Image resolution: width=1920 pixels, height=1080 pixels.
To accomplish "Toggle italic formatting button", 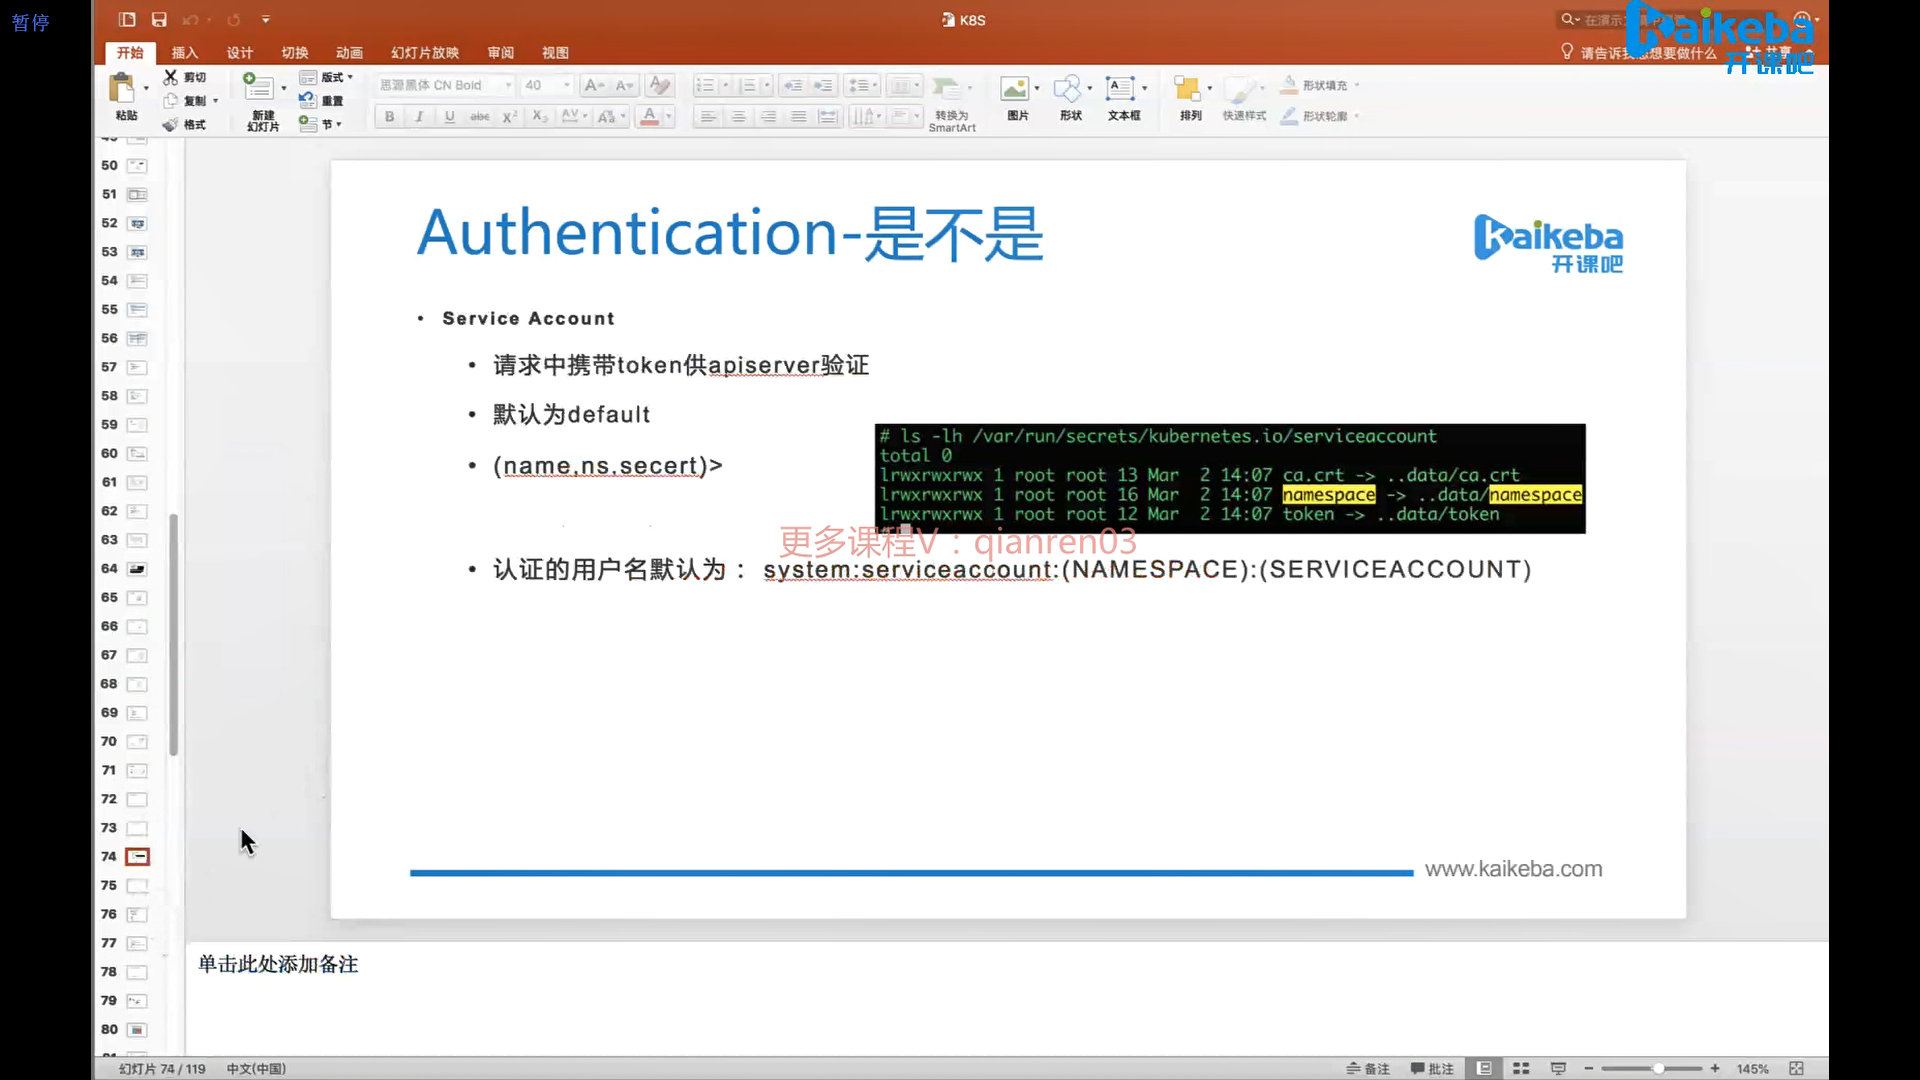I will 419,117.
